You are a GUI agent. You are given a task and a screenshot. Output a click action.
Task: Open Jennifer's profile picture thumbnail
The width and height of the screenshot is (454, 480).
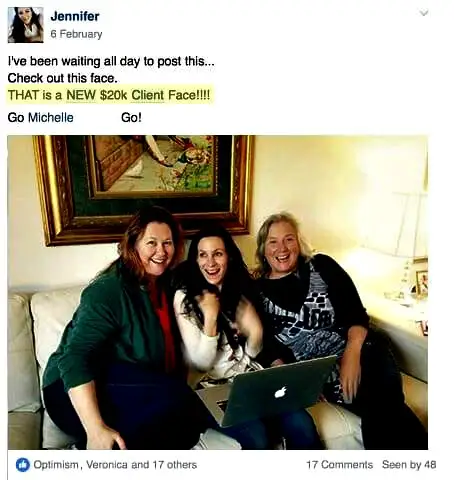[x=26, y=25]
